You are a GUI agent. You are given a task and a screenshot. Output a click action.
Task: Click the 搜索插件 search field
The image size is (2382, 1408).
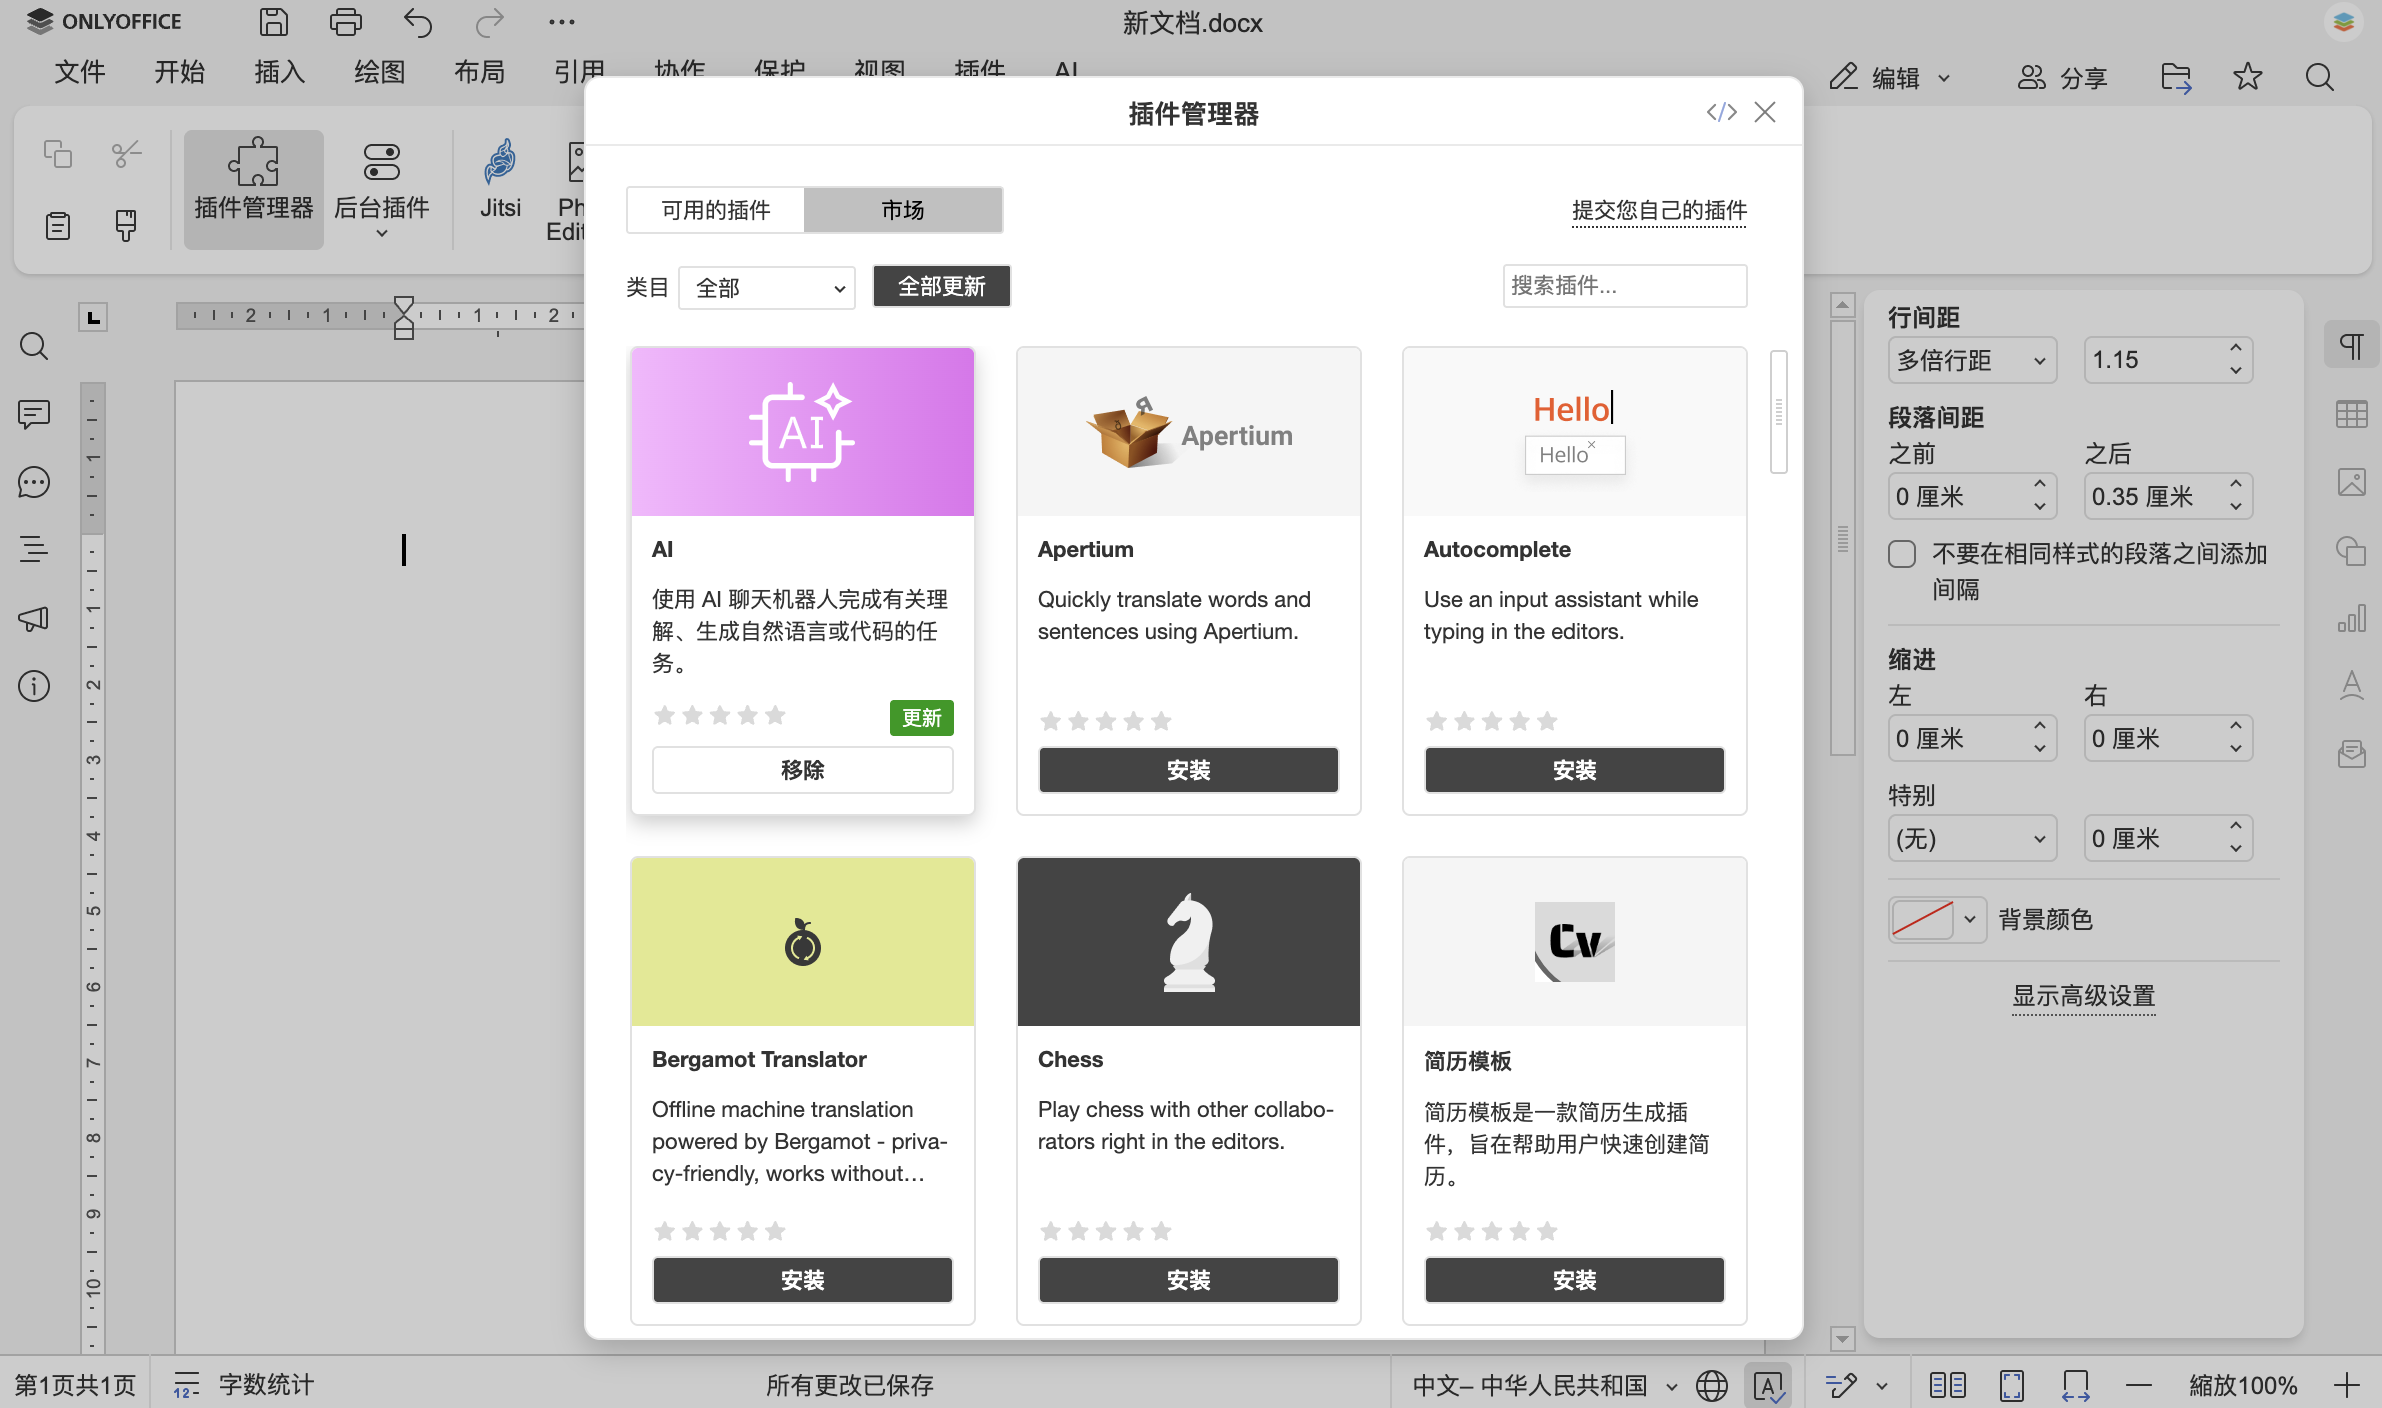pyautogui.click(x=1624, y=286)
